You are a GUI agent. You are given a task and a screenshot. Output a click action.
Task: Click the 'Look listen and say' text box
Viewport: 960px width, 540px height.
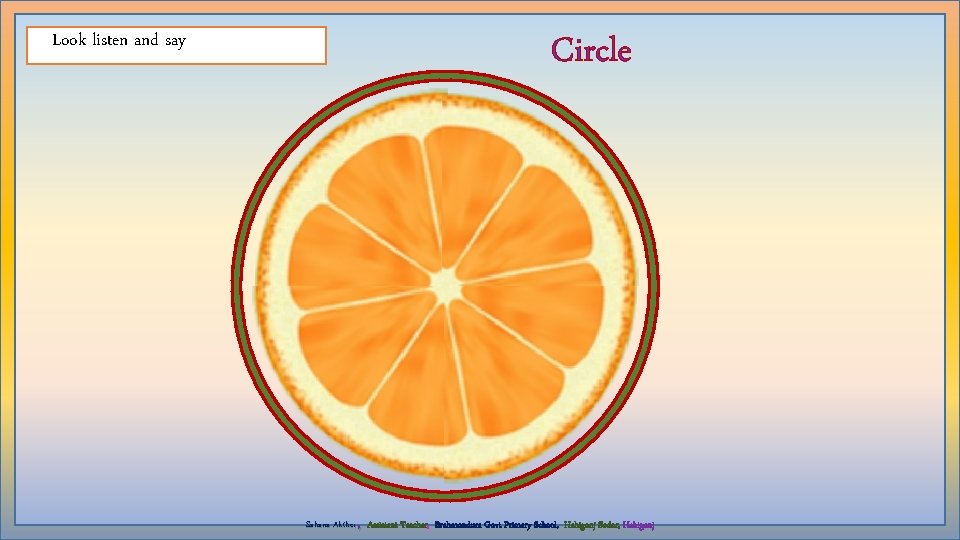click(x=176, y=45)
